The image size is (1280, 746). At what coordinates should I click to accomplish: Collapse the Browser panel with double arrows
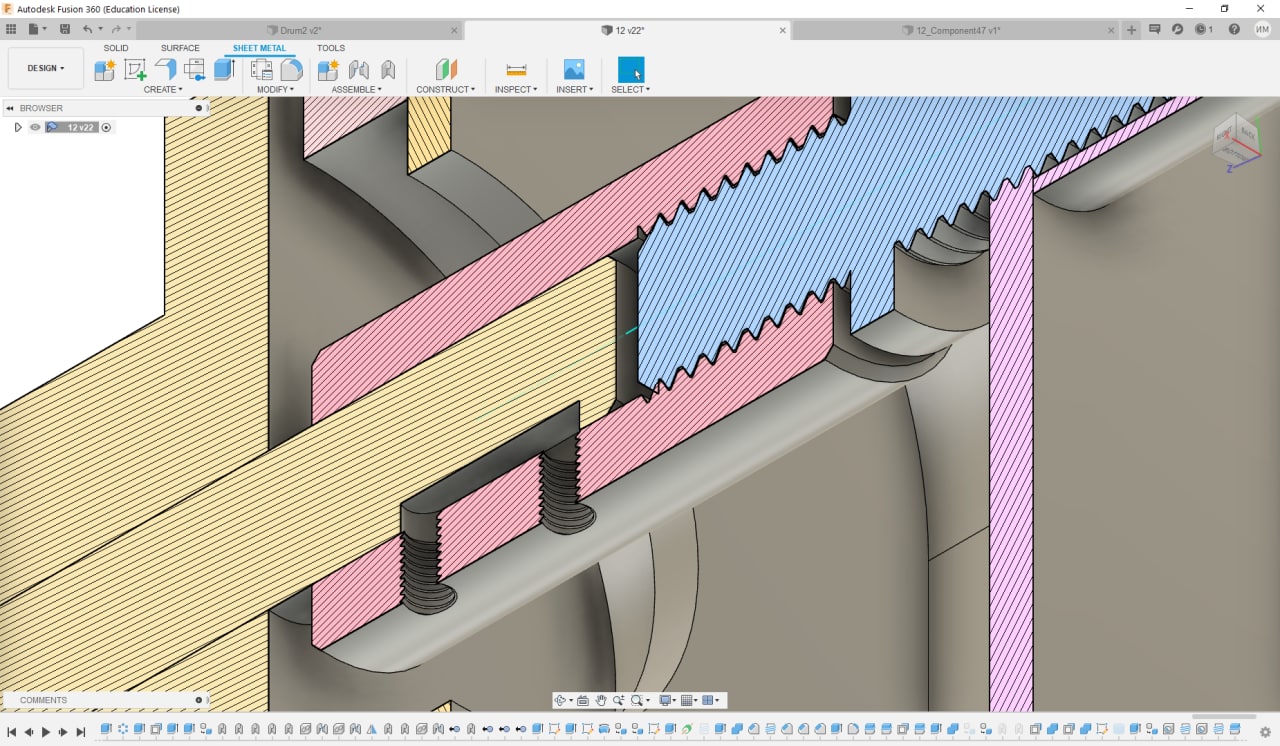click(10, 108)
